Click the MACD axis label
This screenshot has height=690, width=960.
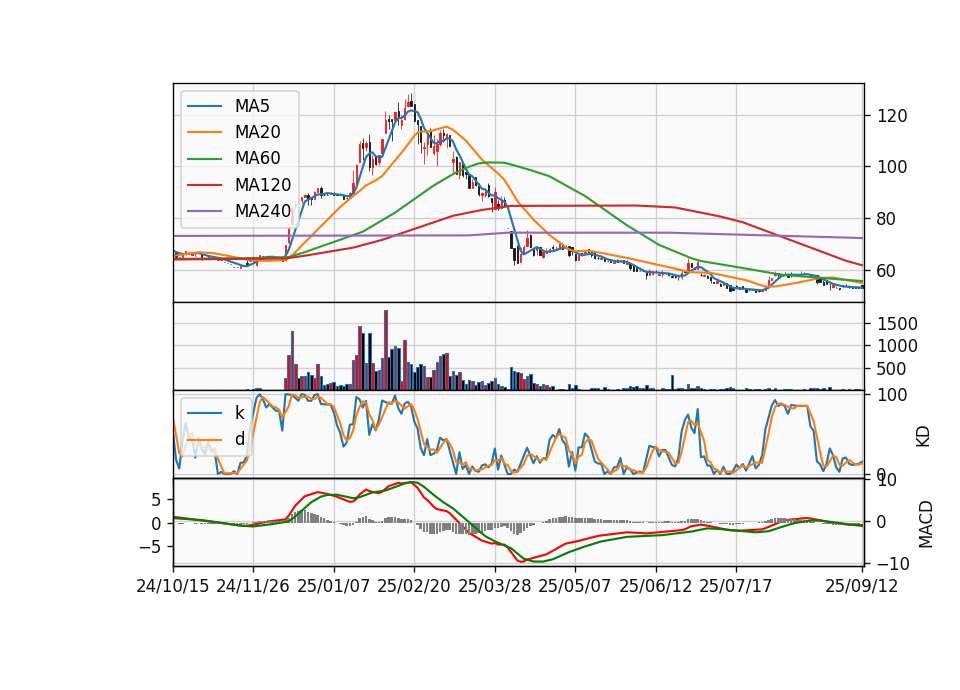[926, 525]
